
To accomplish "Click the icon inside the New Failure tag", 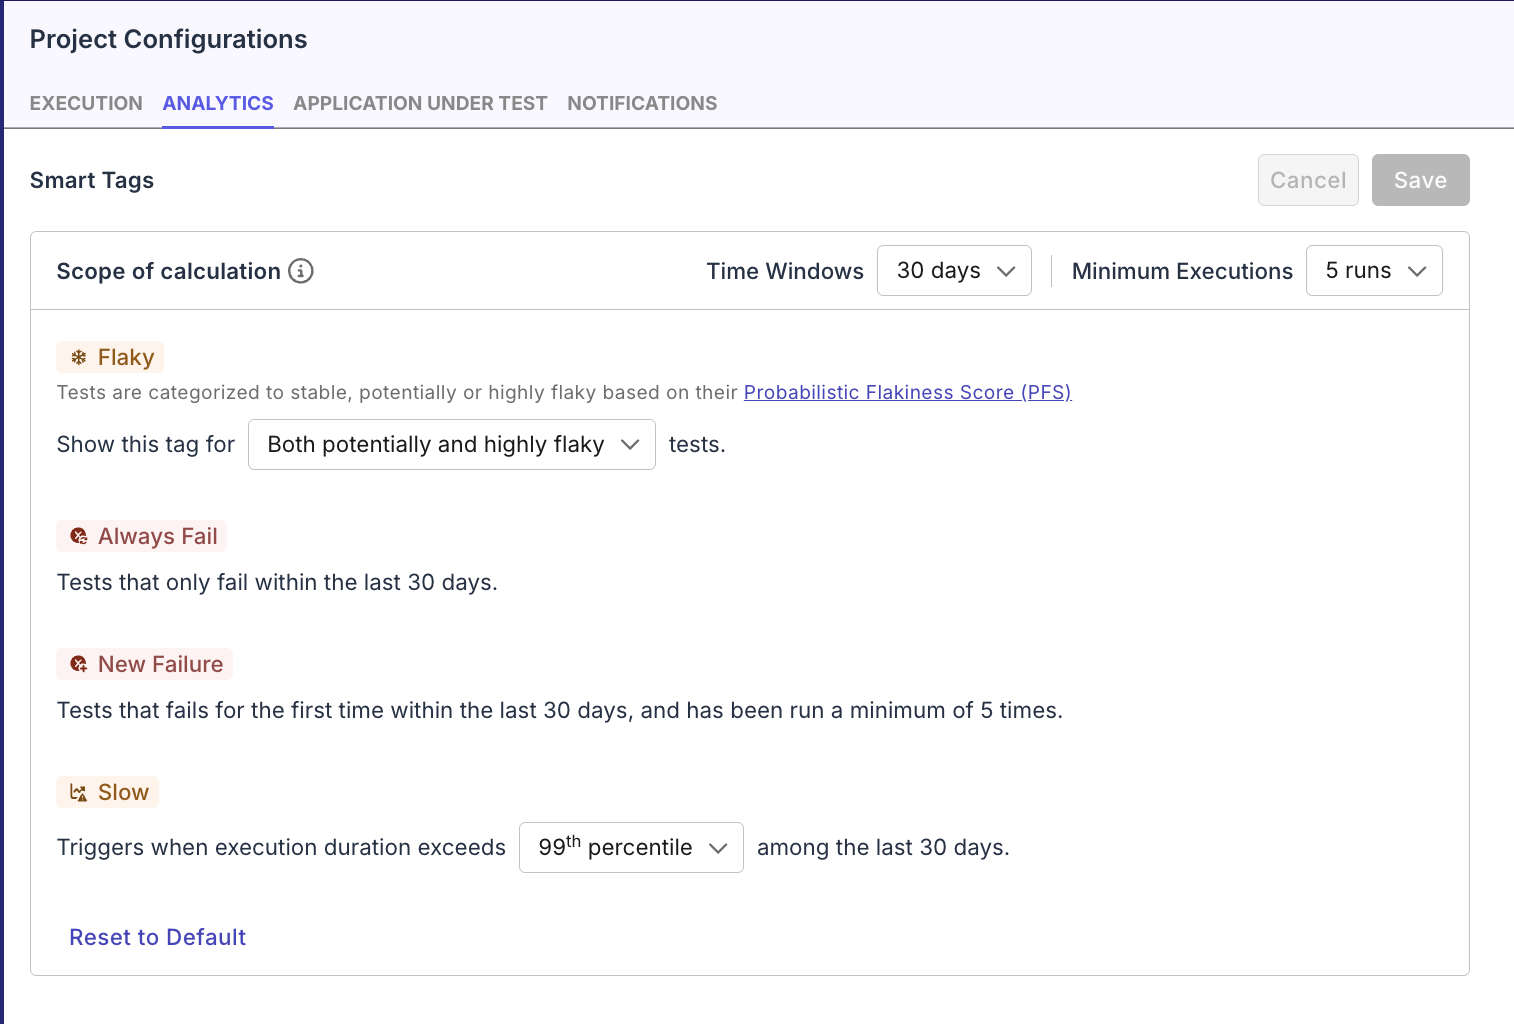I will (x=78, y=663).
